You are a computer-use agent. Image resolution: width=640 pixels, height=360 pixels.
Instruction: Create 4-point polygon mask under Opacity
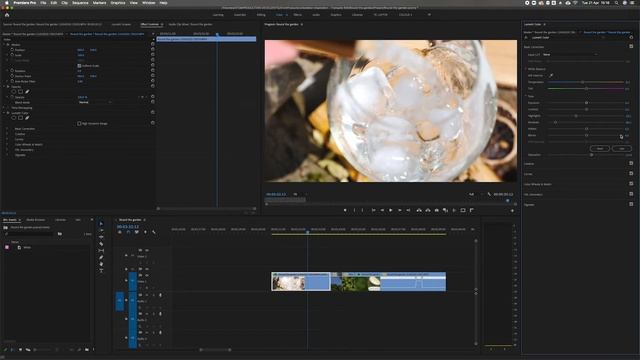(20, 92)
